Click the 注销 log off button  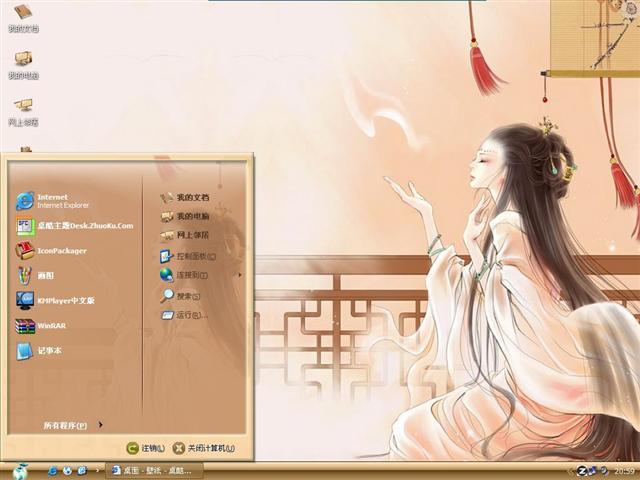(146, 448)
